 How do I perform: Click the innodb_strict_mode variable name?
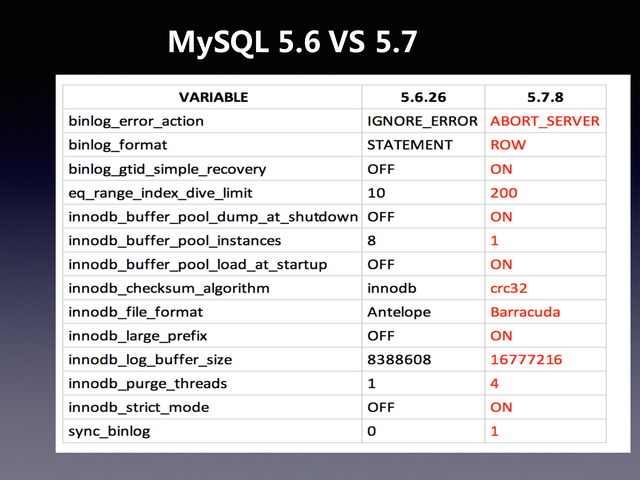tap(139, 407)
